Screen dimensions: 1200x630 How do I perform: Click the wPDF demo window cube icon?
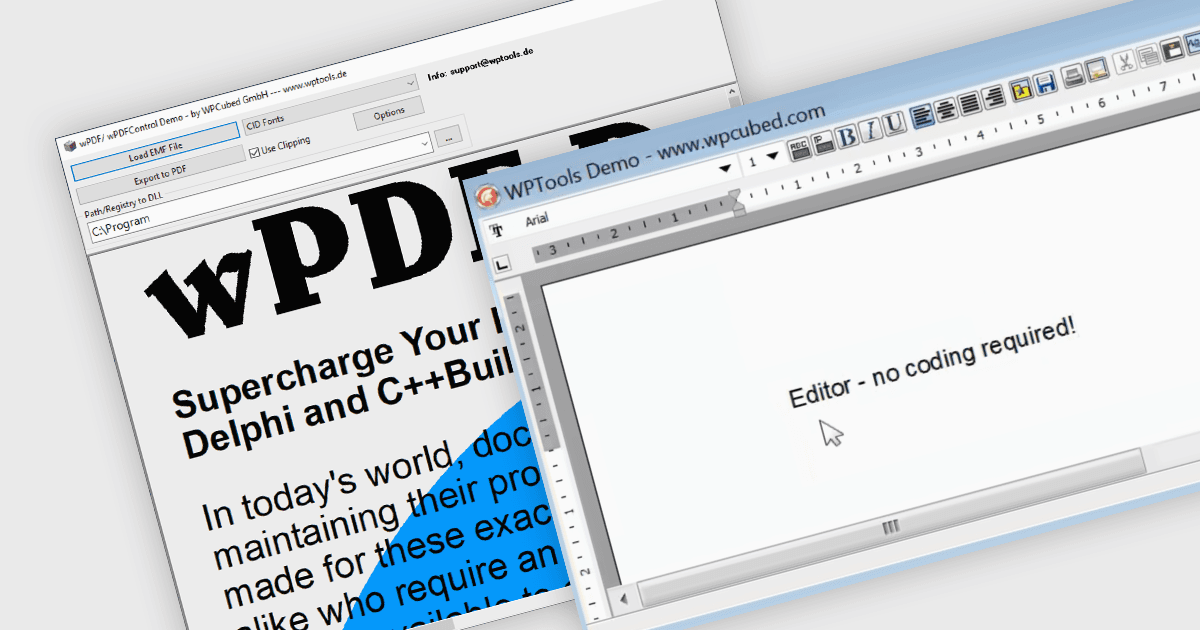pyautogui.click(x=69, y=144)
